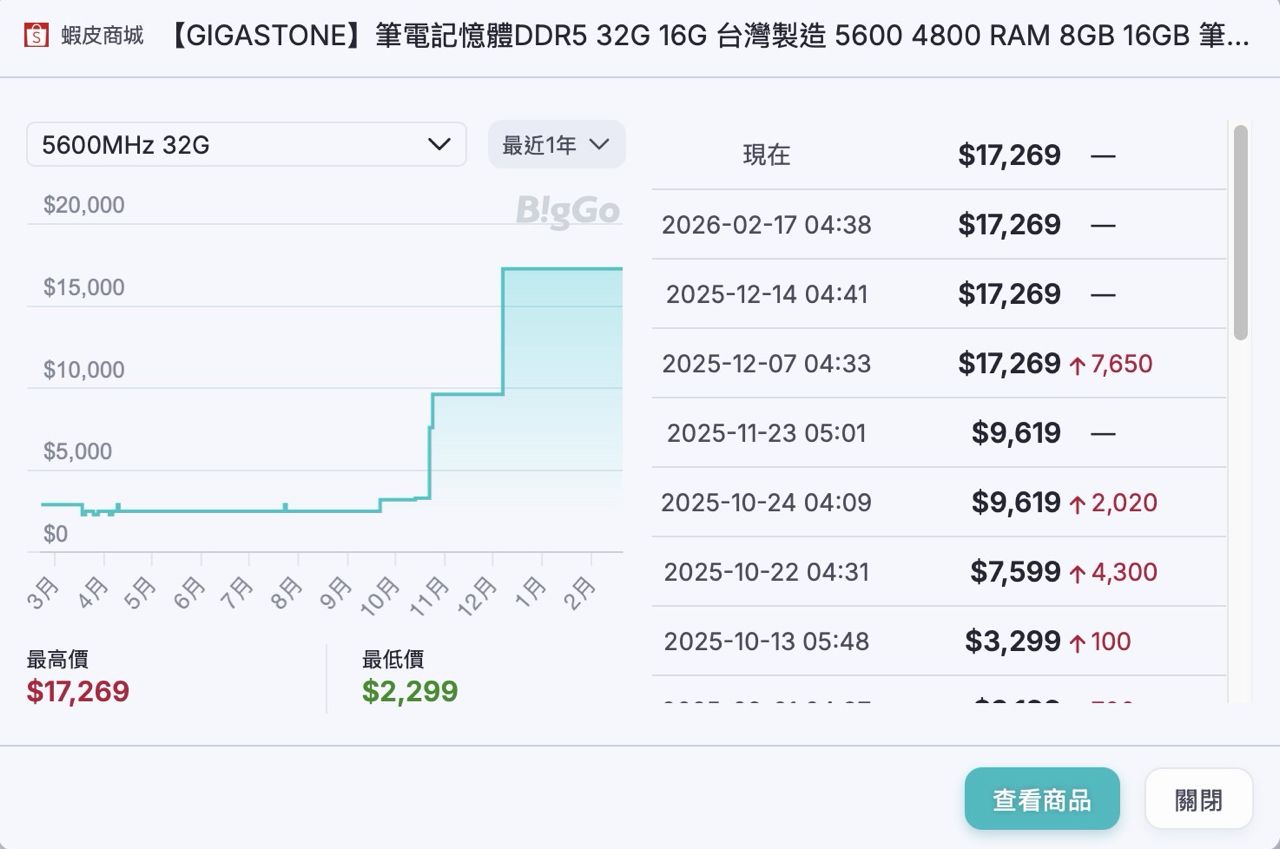Image resolution: width=1280 pixels, height=849 pixels.
Task: Click the 關閉 button
Action: [x=1198, y=799]
